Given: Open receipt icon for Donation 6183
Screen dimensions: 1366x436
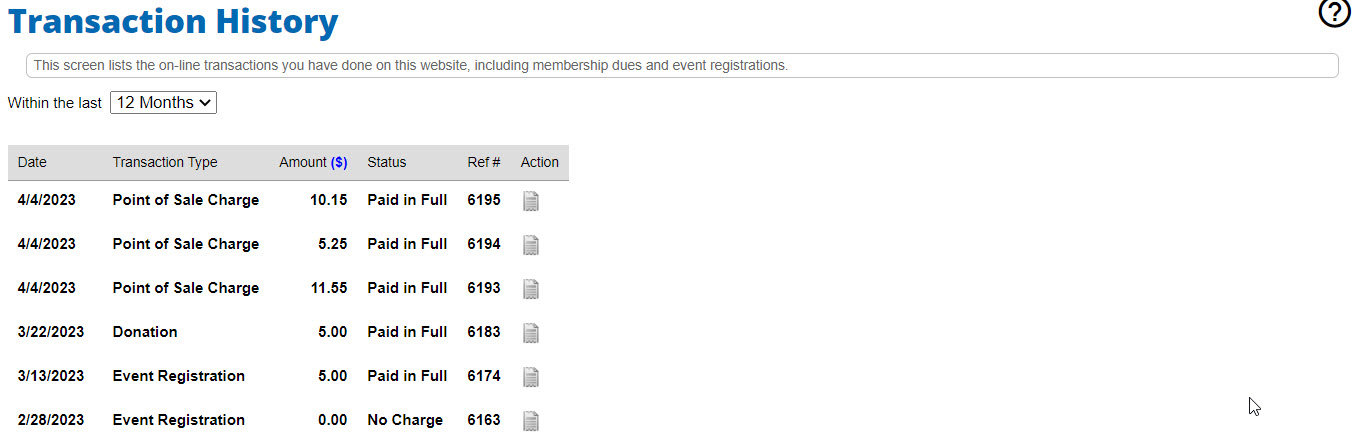Looking at the screenshot, I should 531,333.
